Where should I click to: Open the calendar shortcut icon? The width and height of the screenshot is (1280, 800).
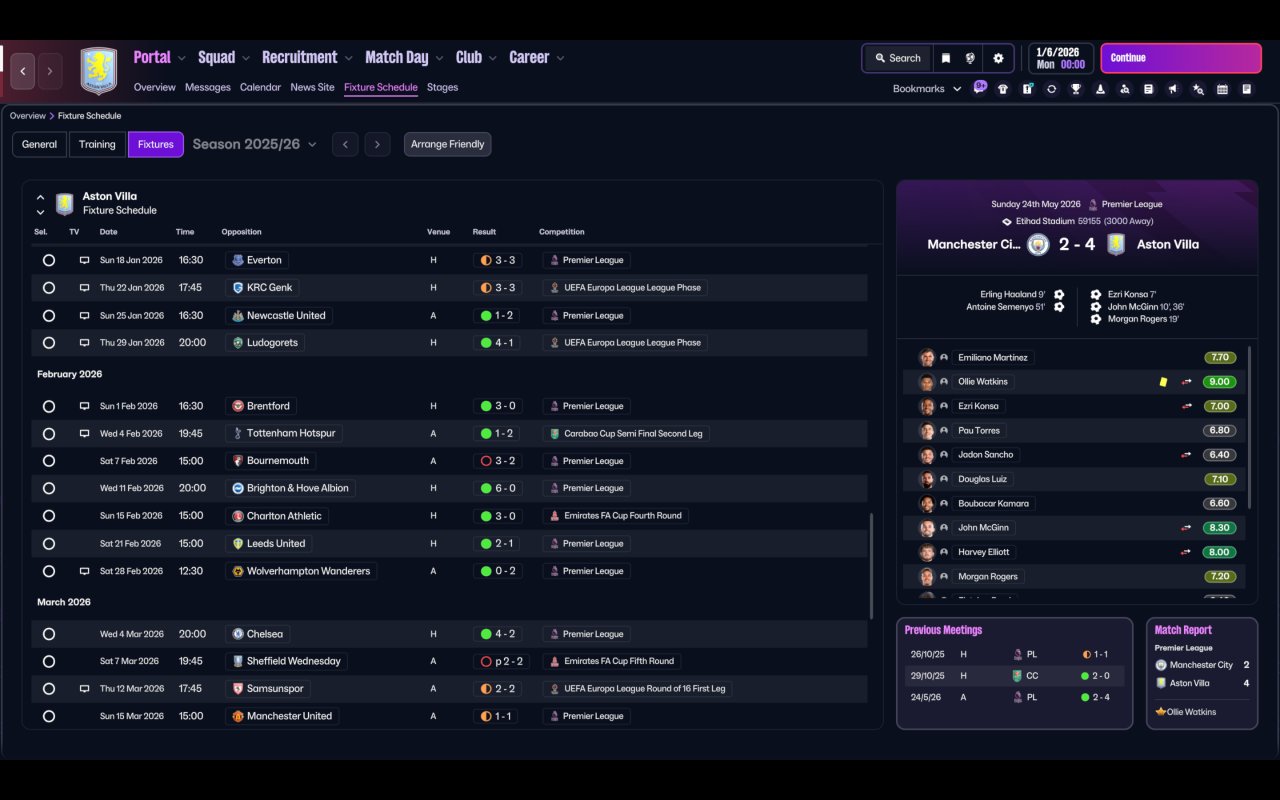pos(1222,89)
